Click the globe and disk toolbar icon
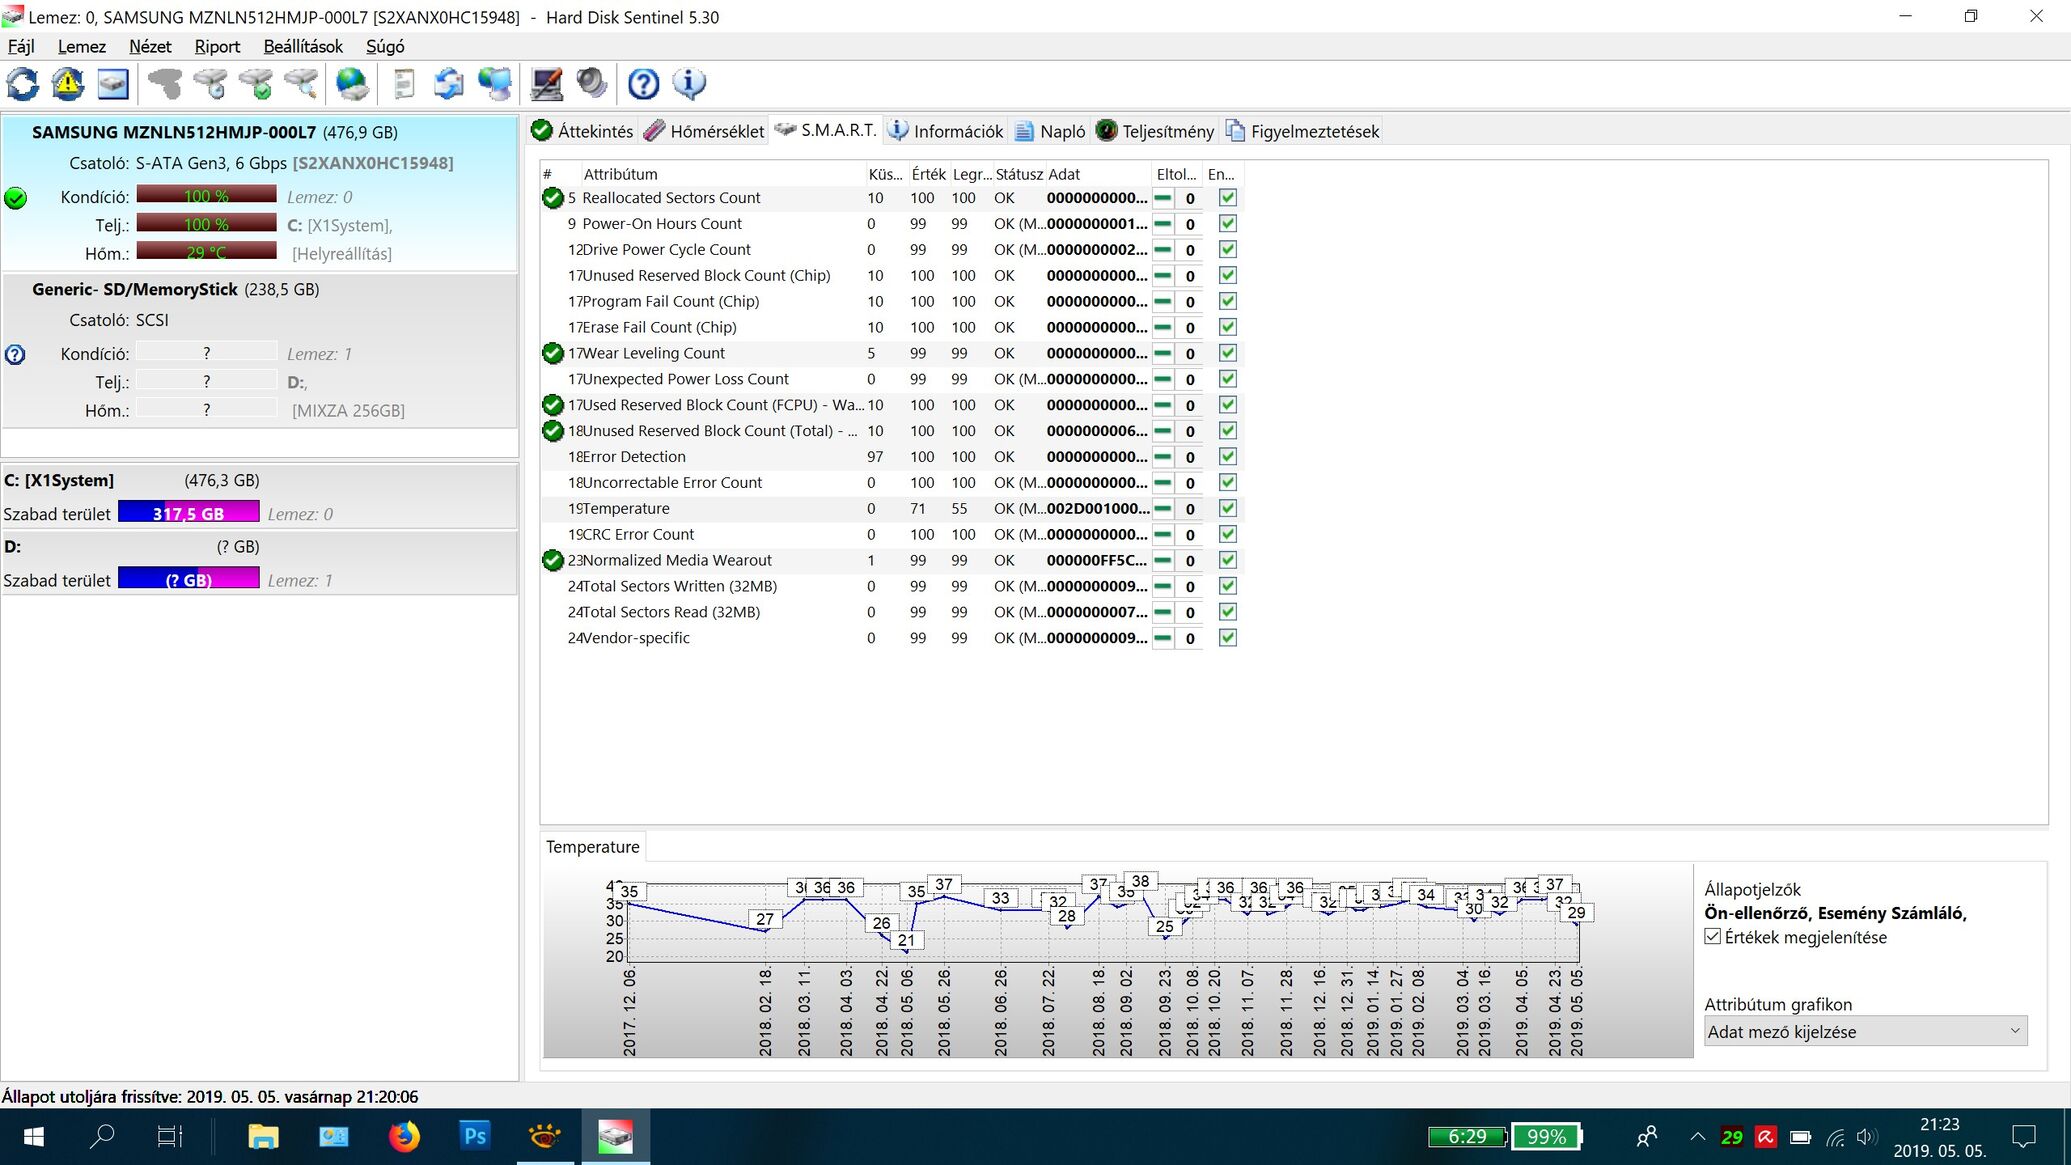The image size is (2071, 1165). 352,84
